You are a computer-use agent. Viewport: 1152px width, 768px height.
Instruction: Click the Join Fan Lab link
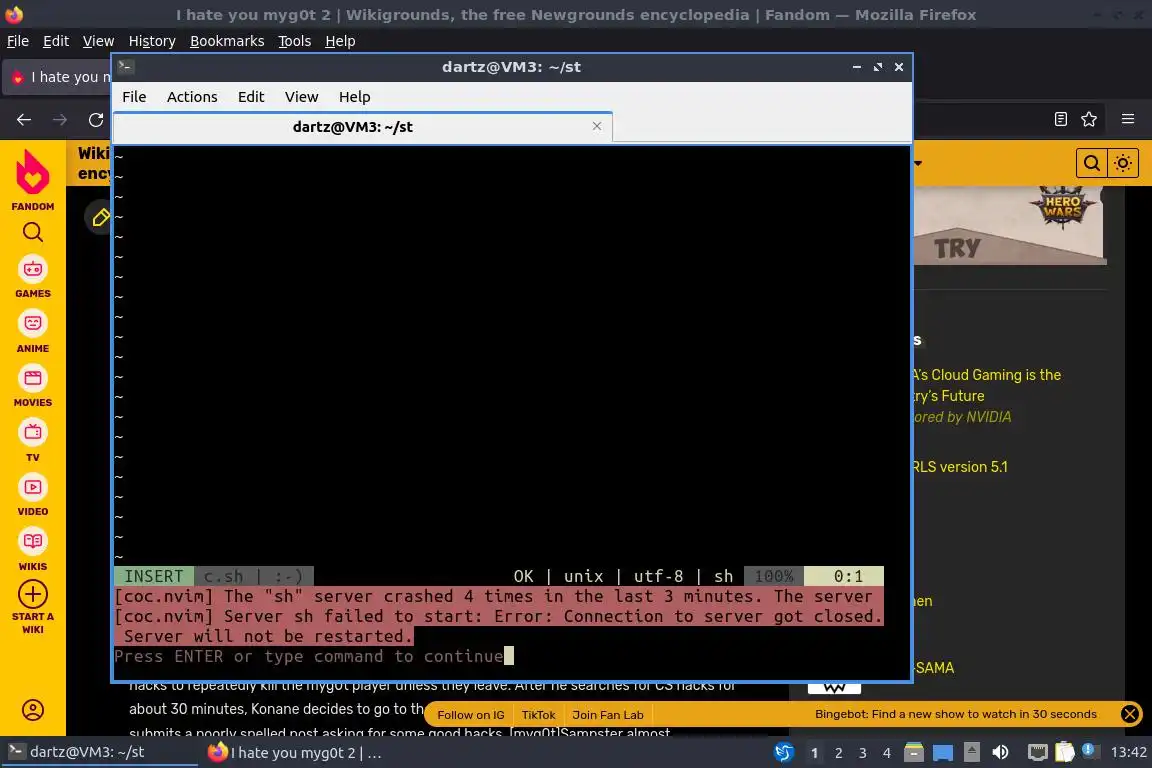pos(608,714)
